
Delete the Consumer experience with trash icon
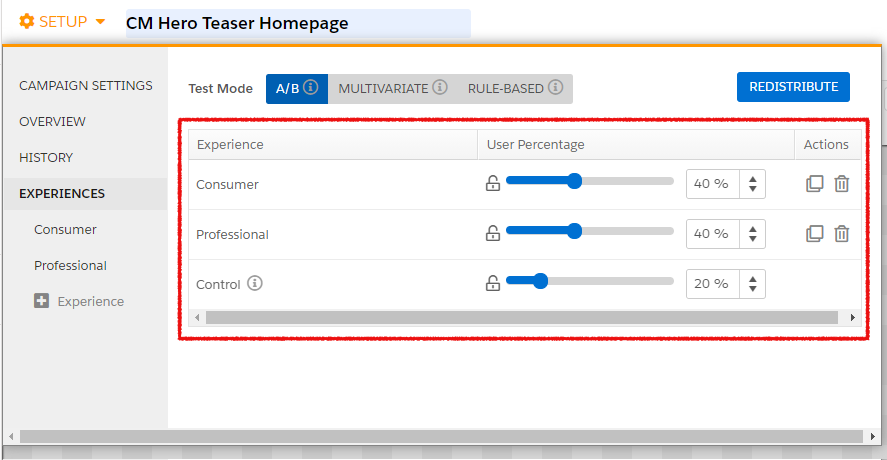(842, 184)
